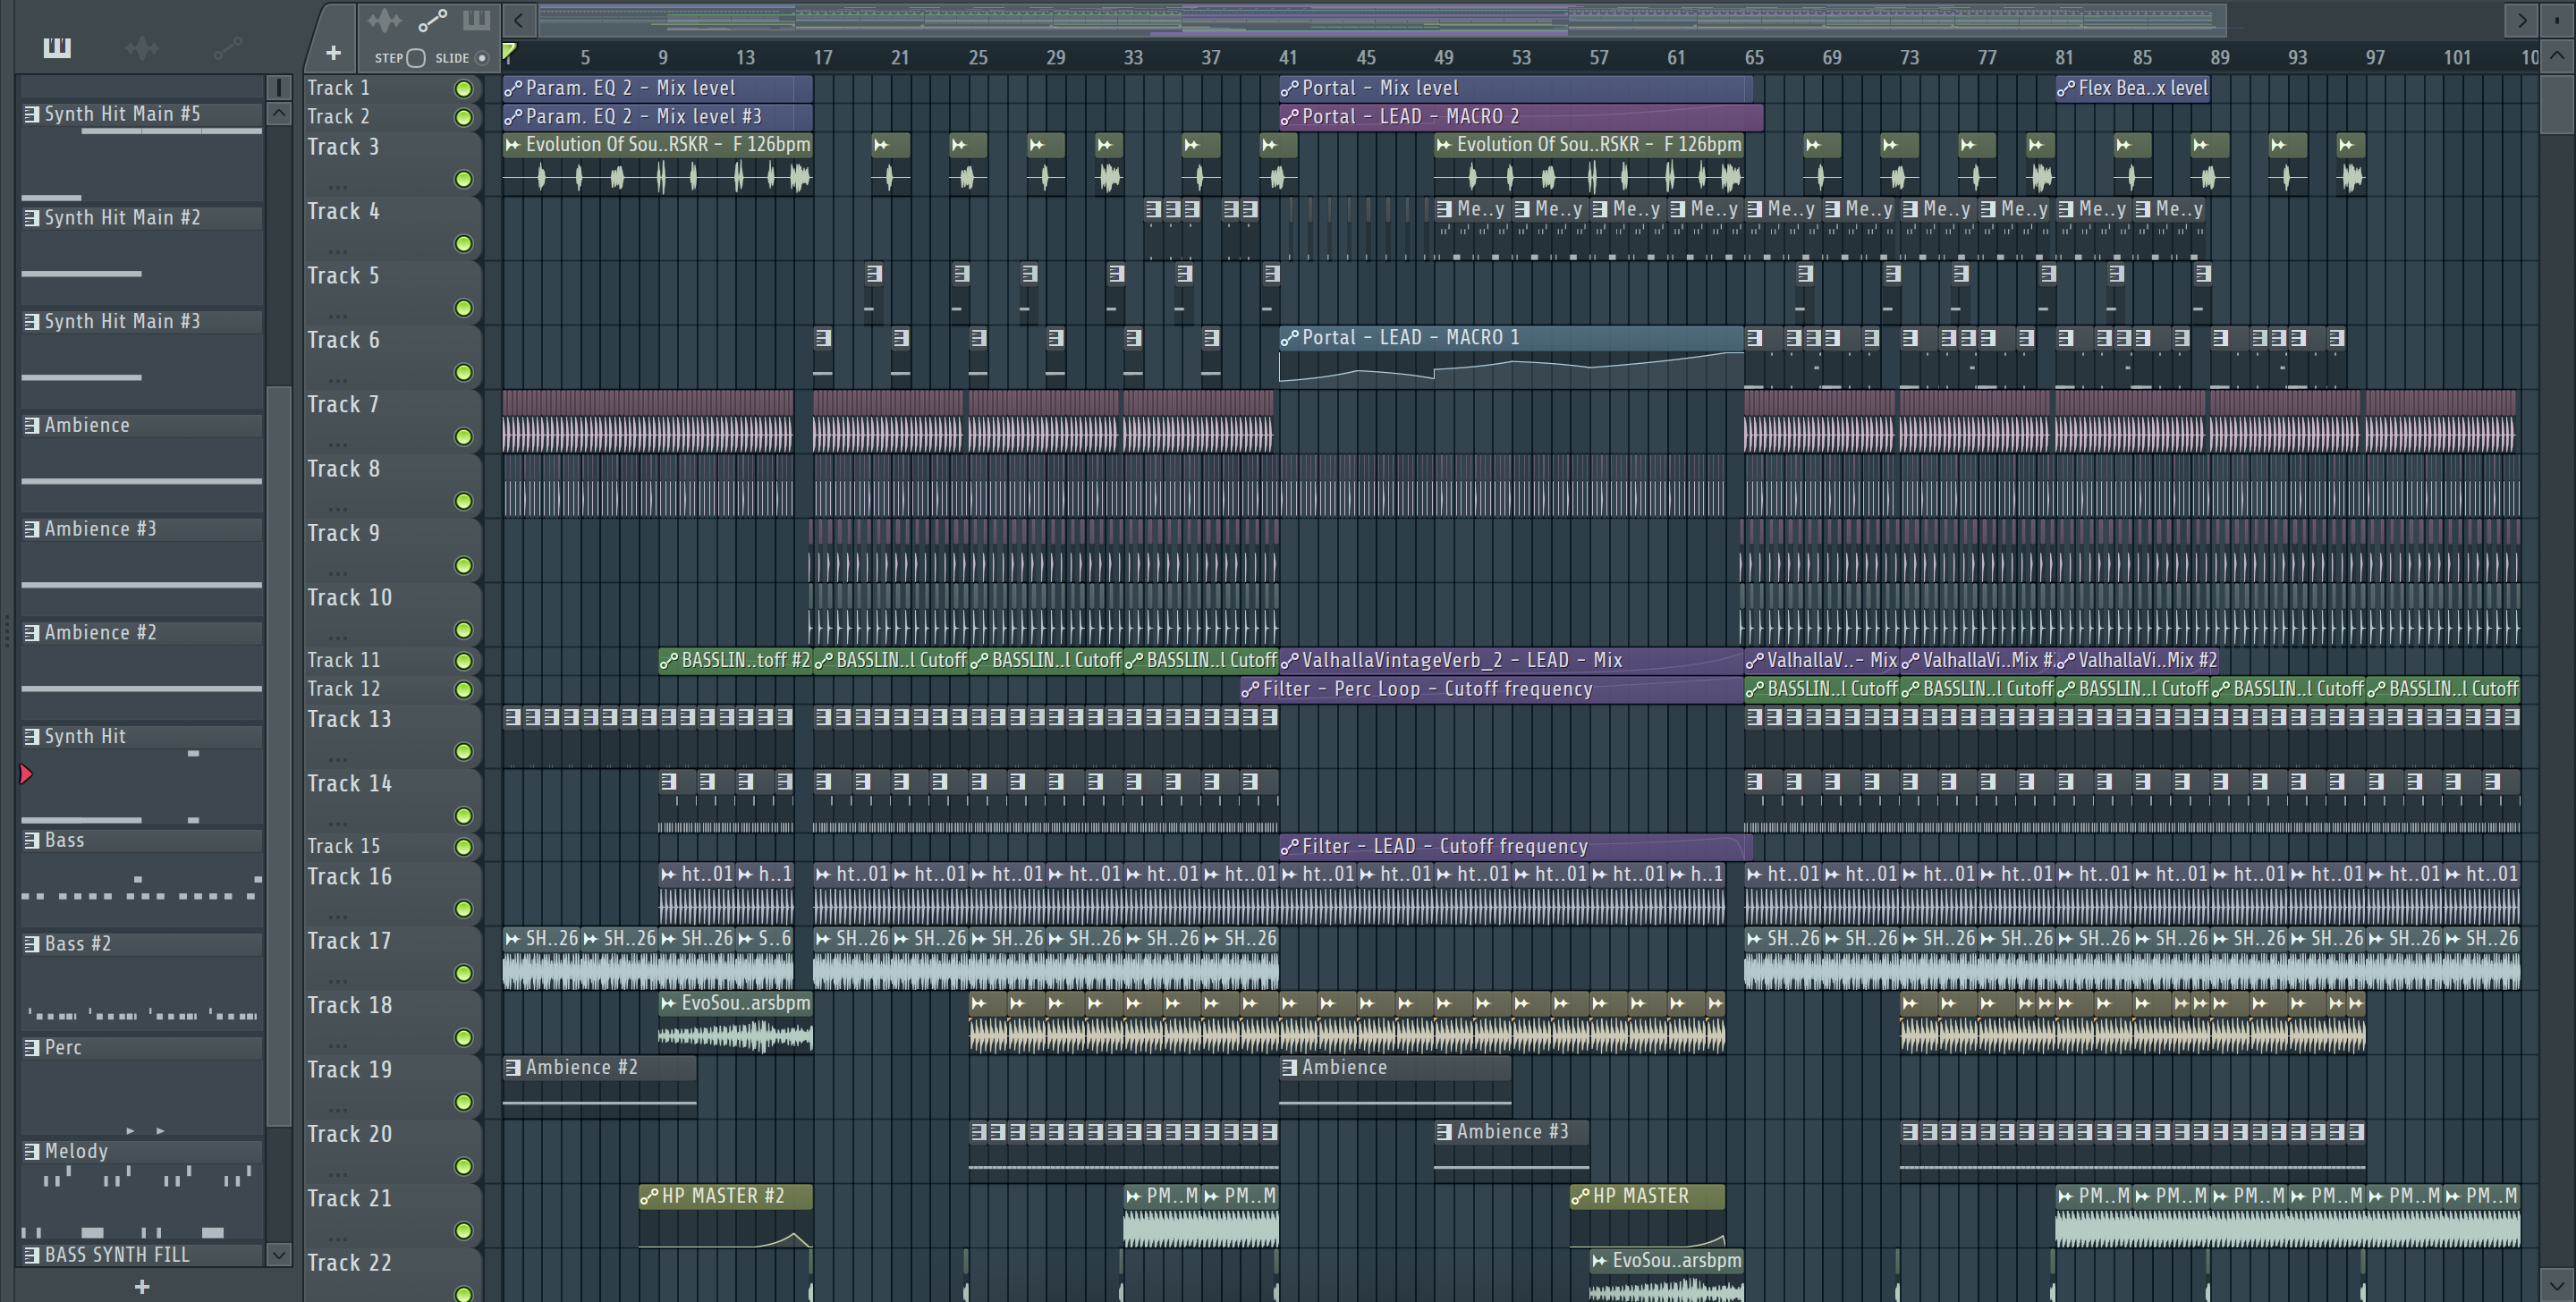The image size is (2576, 1302).
Task: Mute Track 15 with its green light
Action: click(463, 847)
